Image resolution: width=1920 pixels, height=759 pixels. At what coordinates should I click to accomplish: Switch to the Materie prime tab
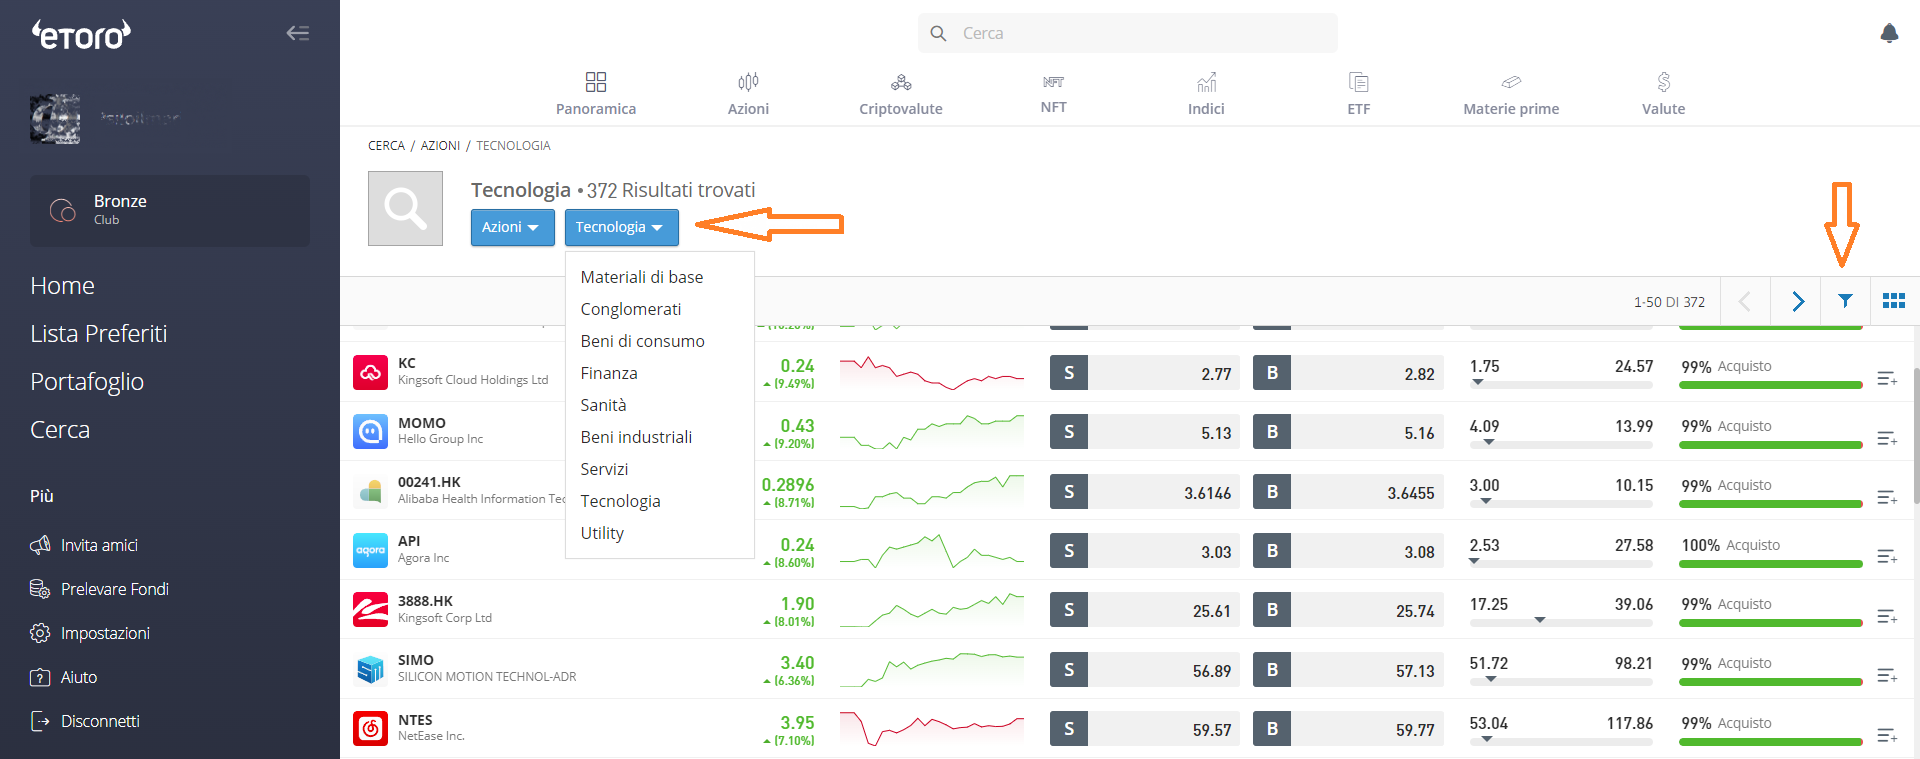coord(1511,94)
